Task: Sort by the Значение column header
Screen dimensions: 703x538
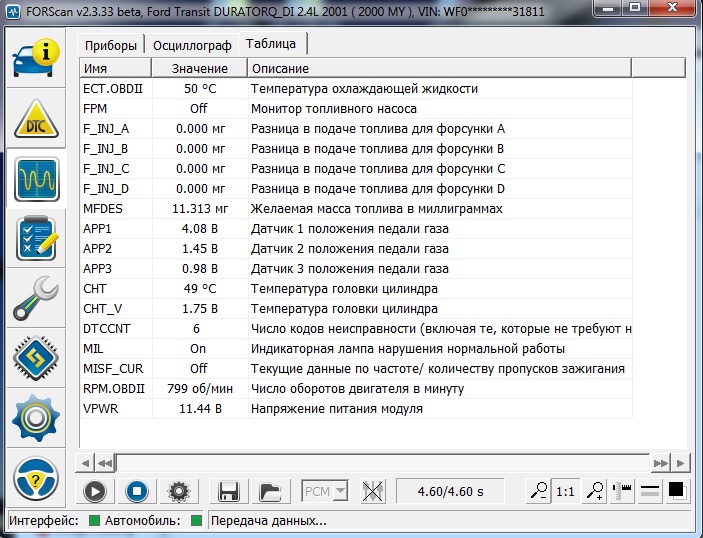Action: (200, 69)
